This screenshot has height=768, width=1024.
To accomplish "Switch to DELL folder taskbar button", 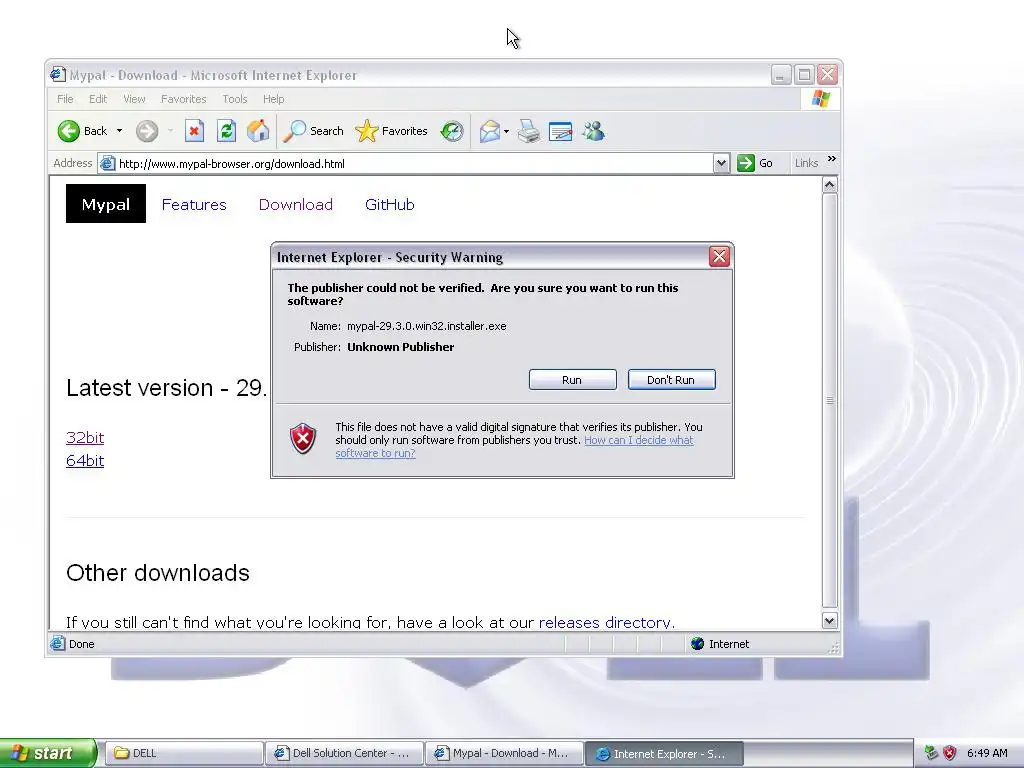I will click(x=184, y=753).
